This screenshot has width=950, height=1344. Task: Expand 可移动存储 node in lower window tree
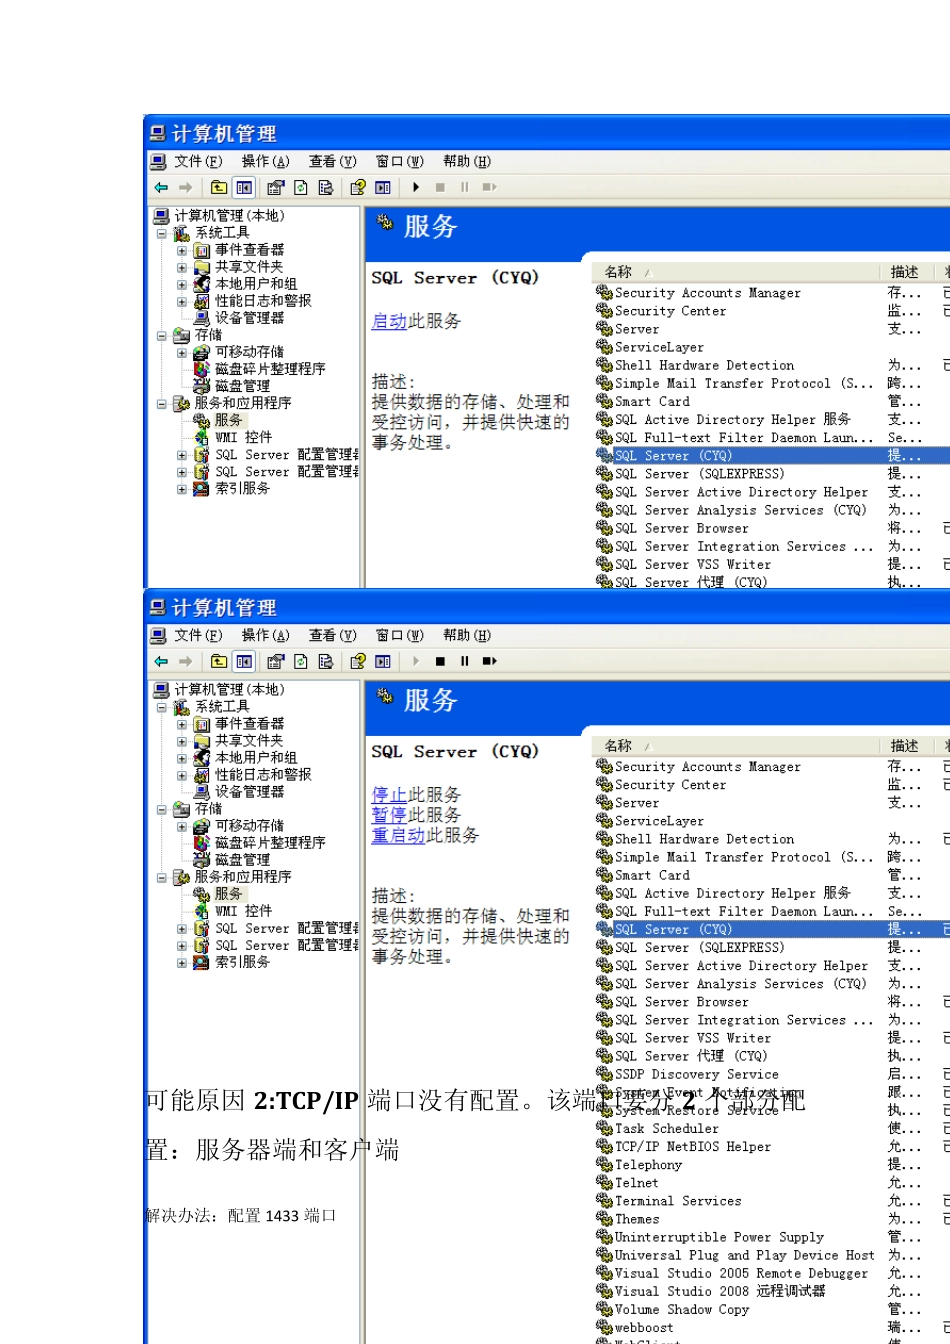[x=182, y=826]
